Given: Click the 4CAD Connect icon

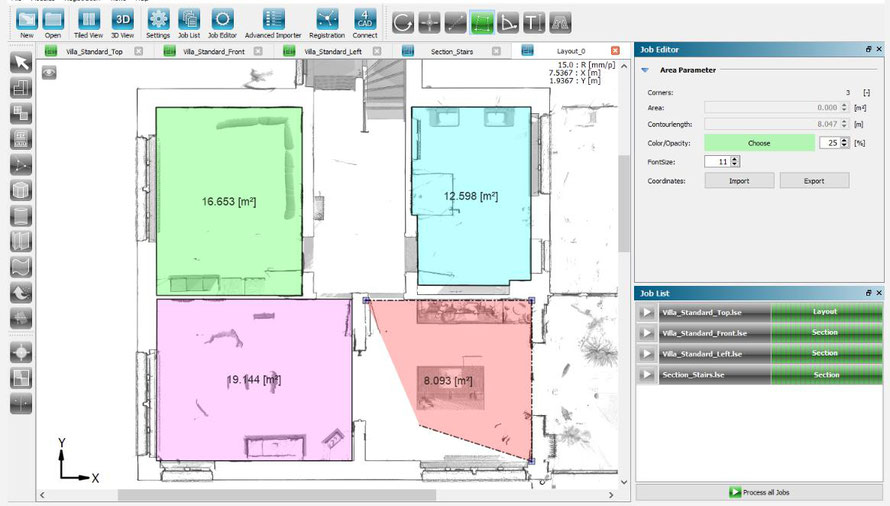Looking at the screenshot, I should tap(364, 20).
